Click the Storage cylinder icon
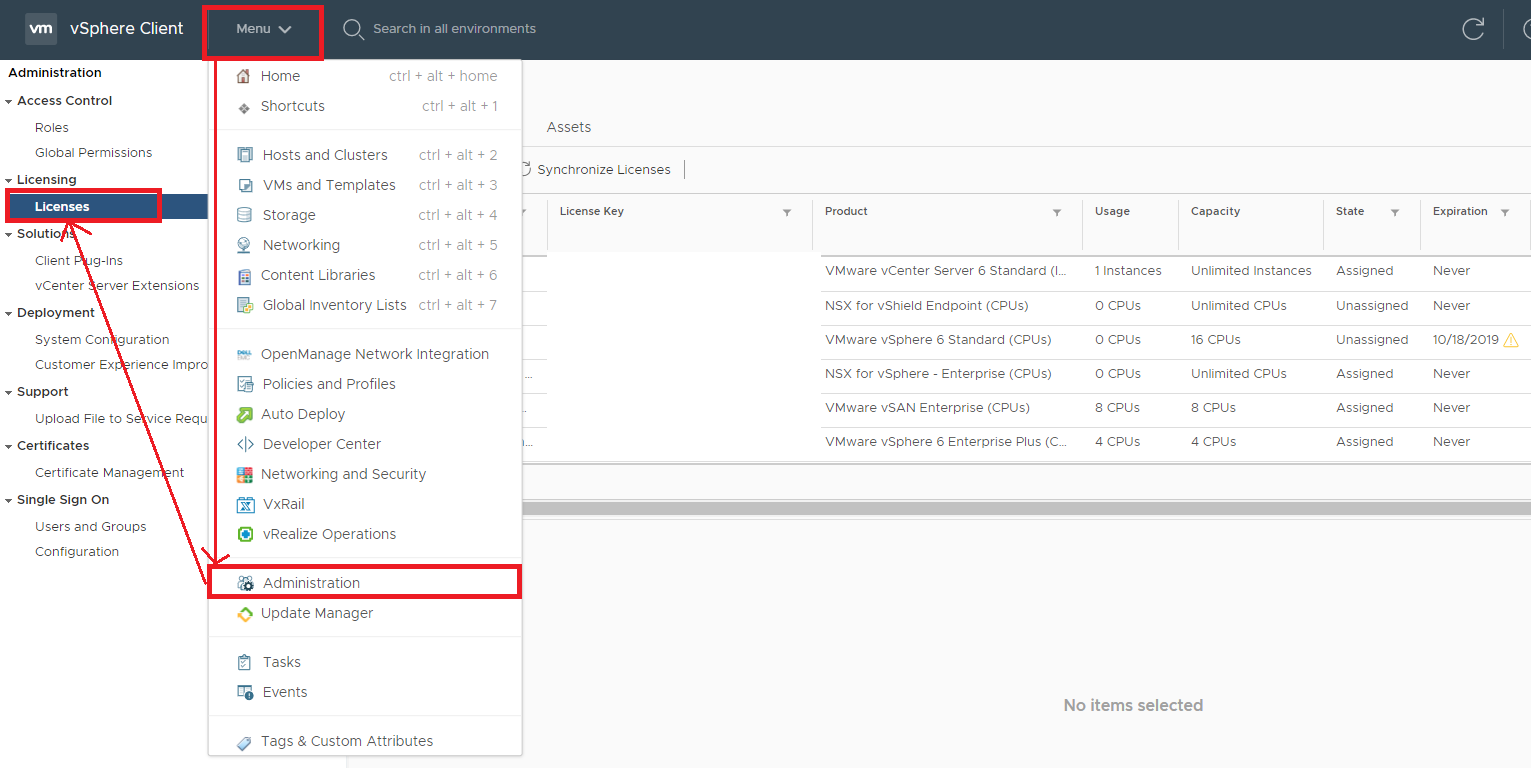Image resolution: width=1531 pixels, height=768 pixels. (x=244, y=215)
